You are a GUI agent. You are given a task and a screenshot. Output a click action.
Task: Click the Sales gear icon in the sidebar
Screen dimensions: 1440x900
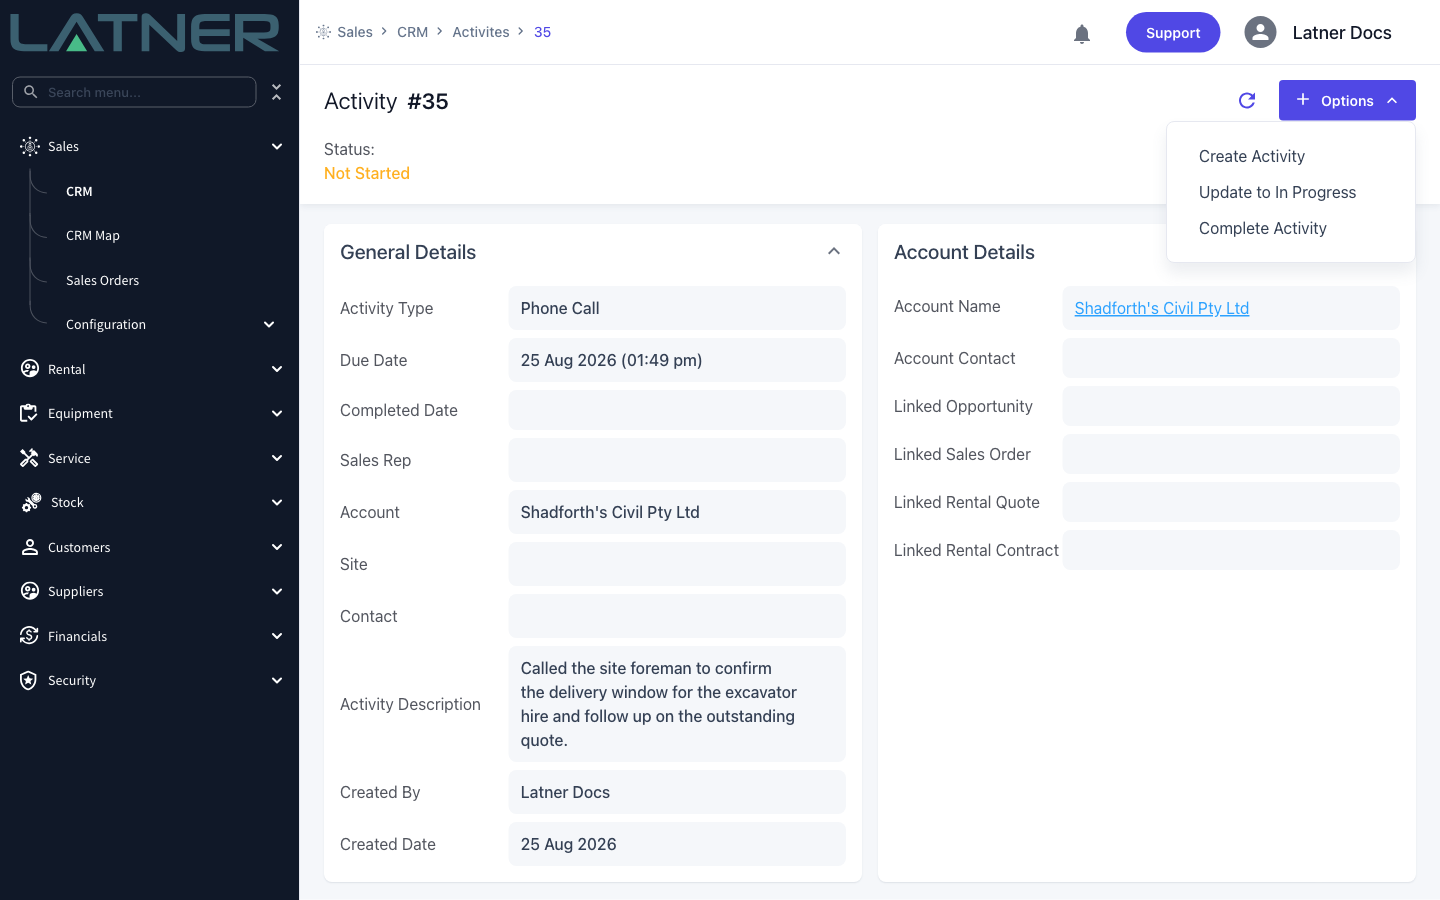pos(30,146)
